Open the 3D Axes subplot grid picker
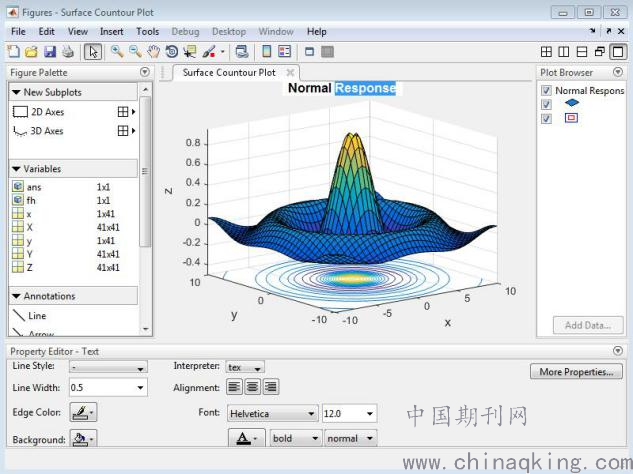The height and width of the screenshot is (474, 633). coord(126,131)
